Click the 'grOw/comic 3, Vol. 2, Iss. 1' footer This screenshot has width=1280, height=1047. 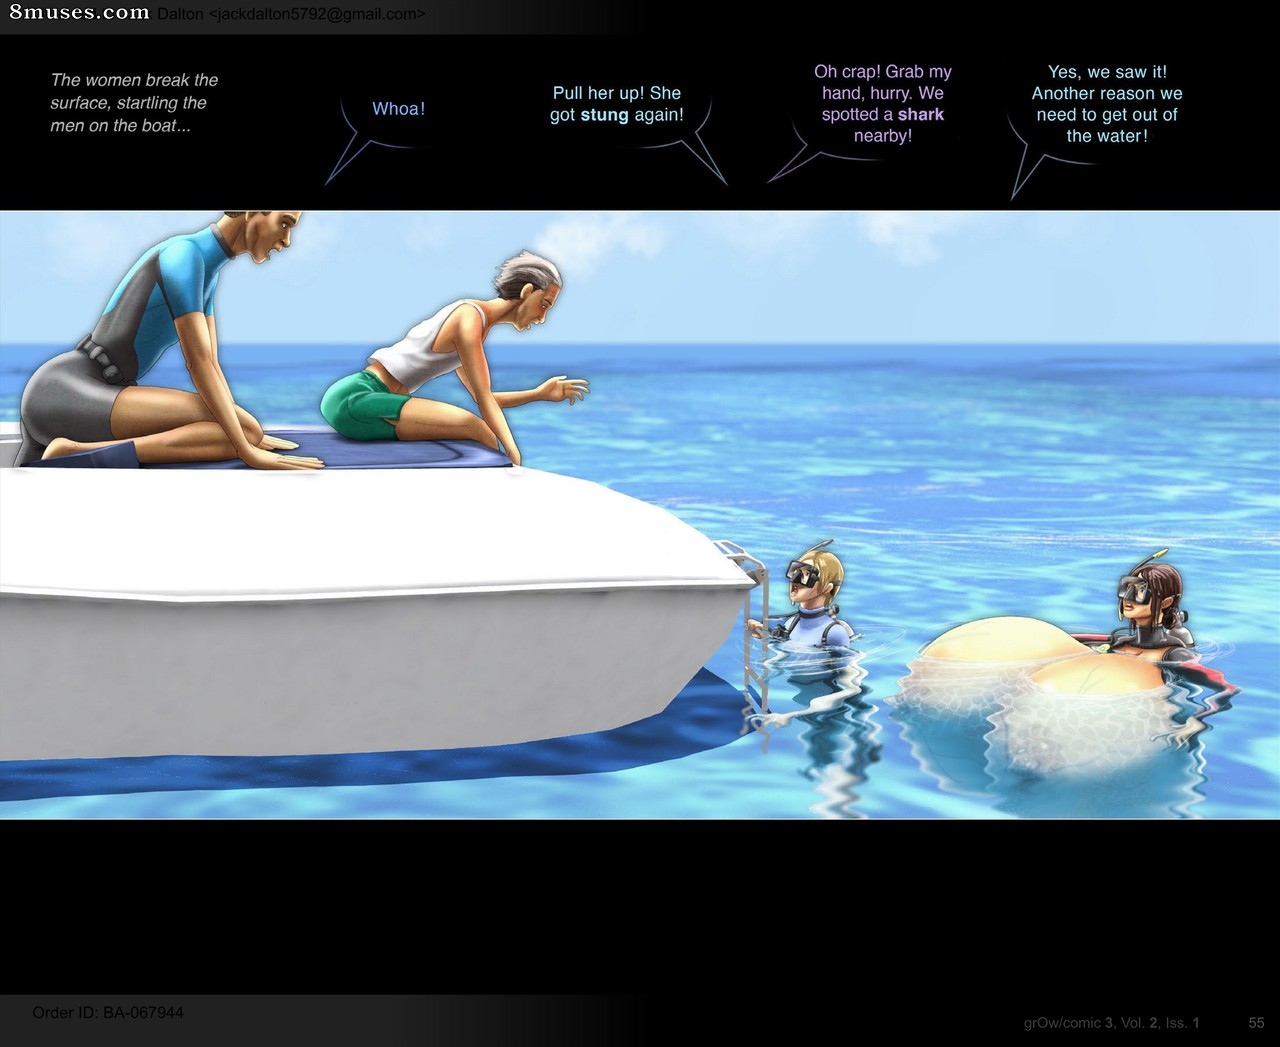1111,1022
